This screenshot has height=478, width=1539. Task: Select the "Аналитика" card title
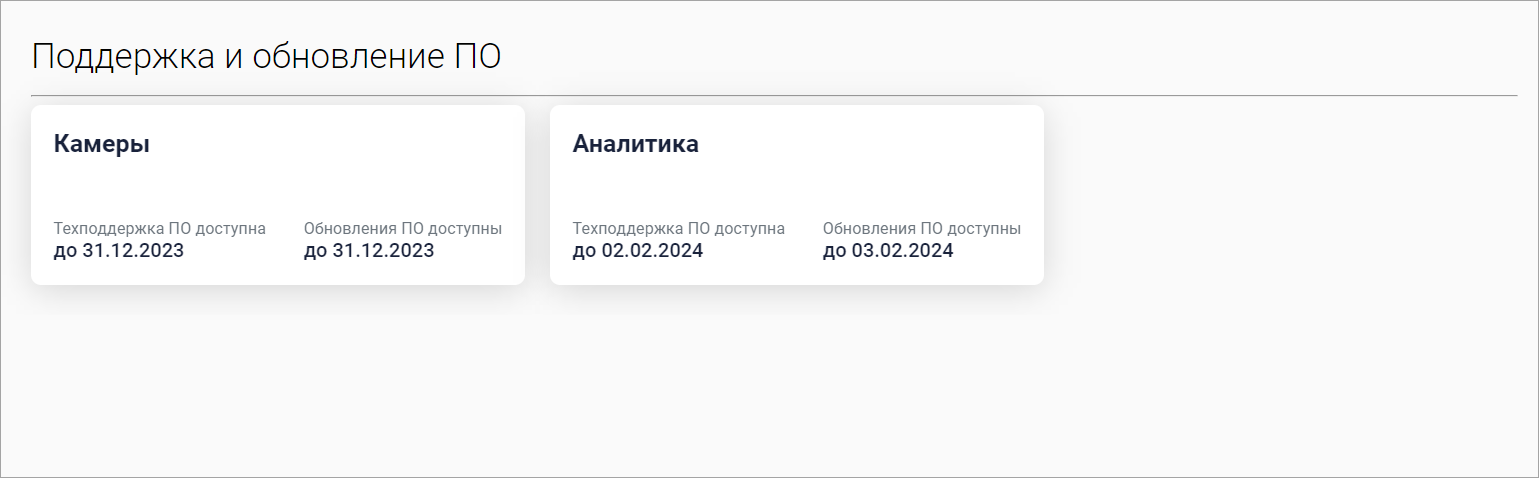[635, 144]
